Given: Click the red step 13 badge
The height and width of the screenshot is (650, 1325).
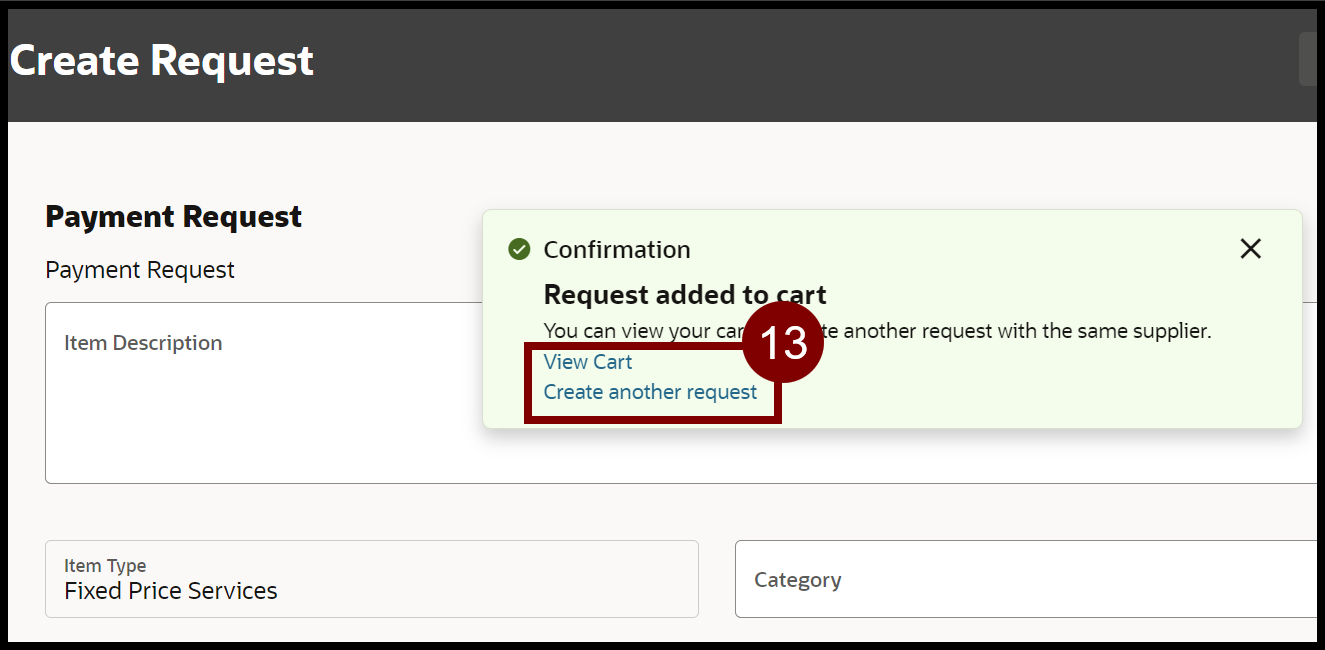Looking at the screenshot, I should click(x=783, y=343).
